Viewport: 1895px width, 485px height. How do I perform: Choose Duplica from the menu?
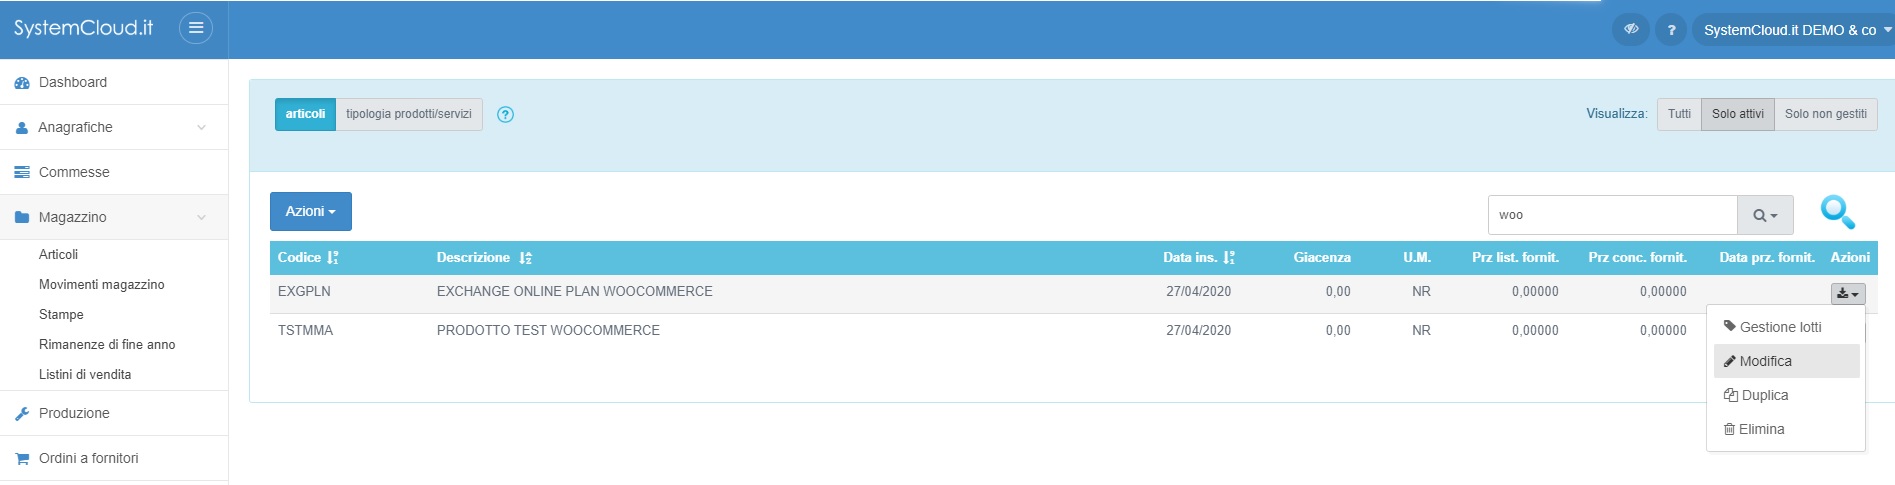tap(1786, 395)
